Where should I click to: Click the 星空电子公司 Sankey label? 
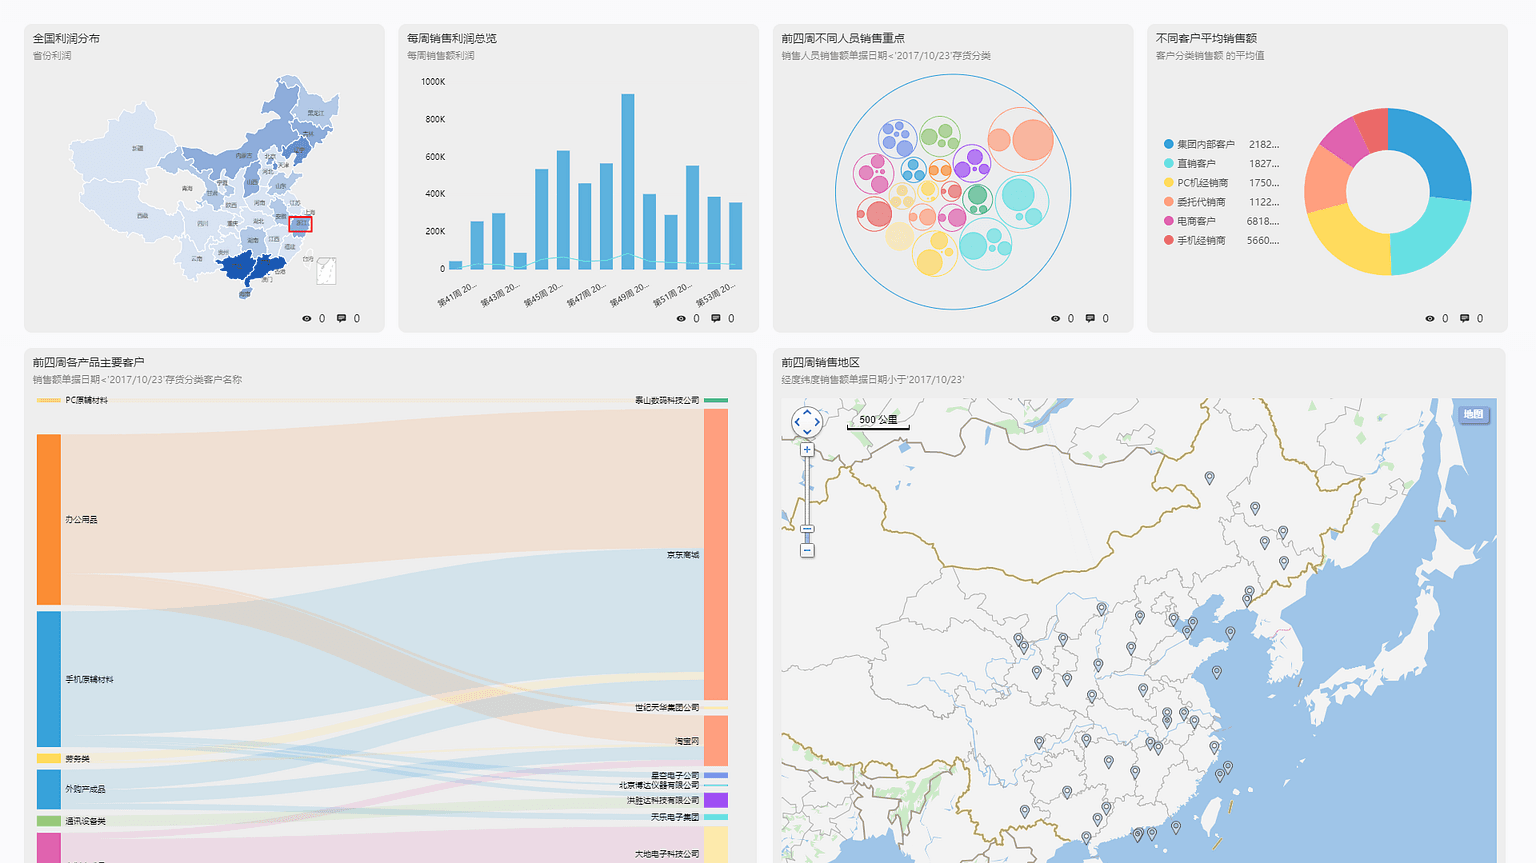point(675,775)
